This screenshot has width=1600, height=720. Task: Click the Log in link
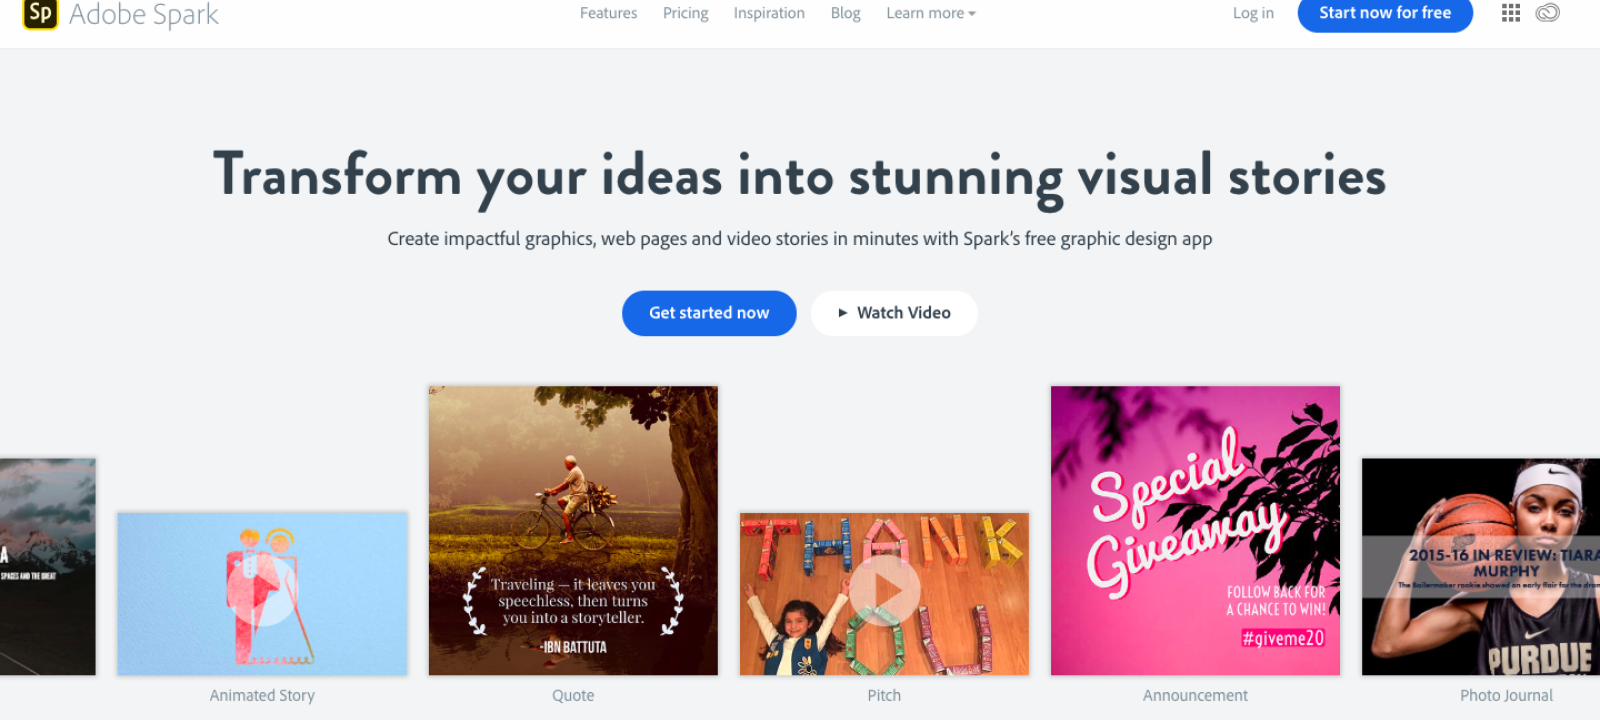point(1252,13)
